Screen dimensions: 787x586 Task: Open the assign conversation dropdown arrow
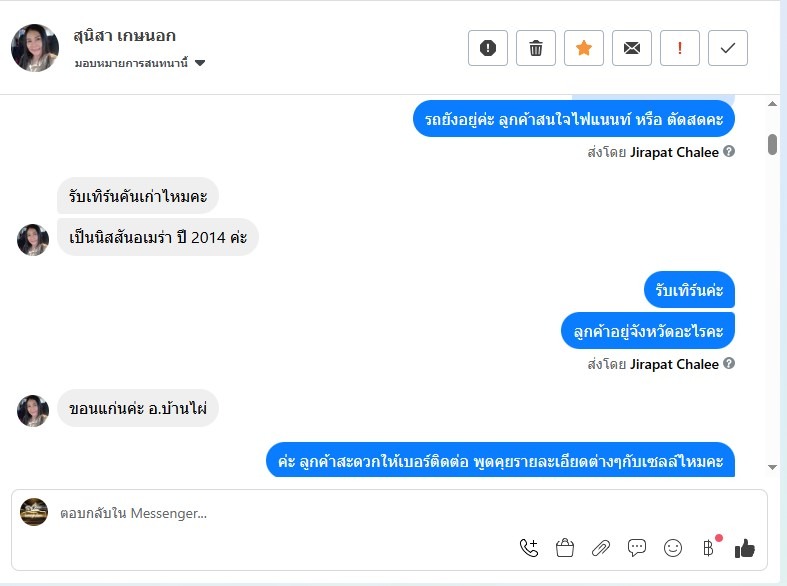click(200, 63)
